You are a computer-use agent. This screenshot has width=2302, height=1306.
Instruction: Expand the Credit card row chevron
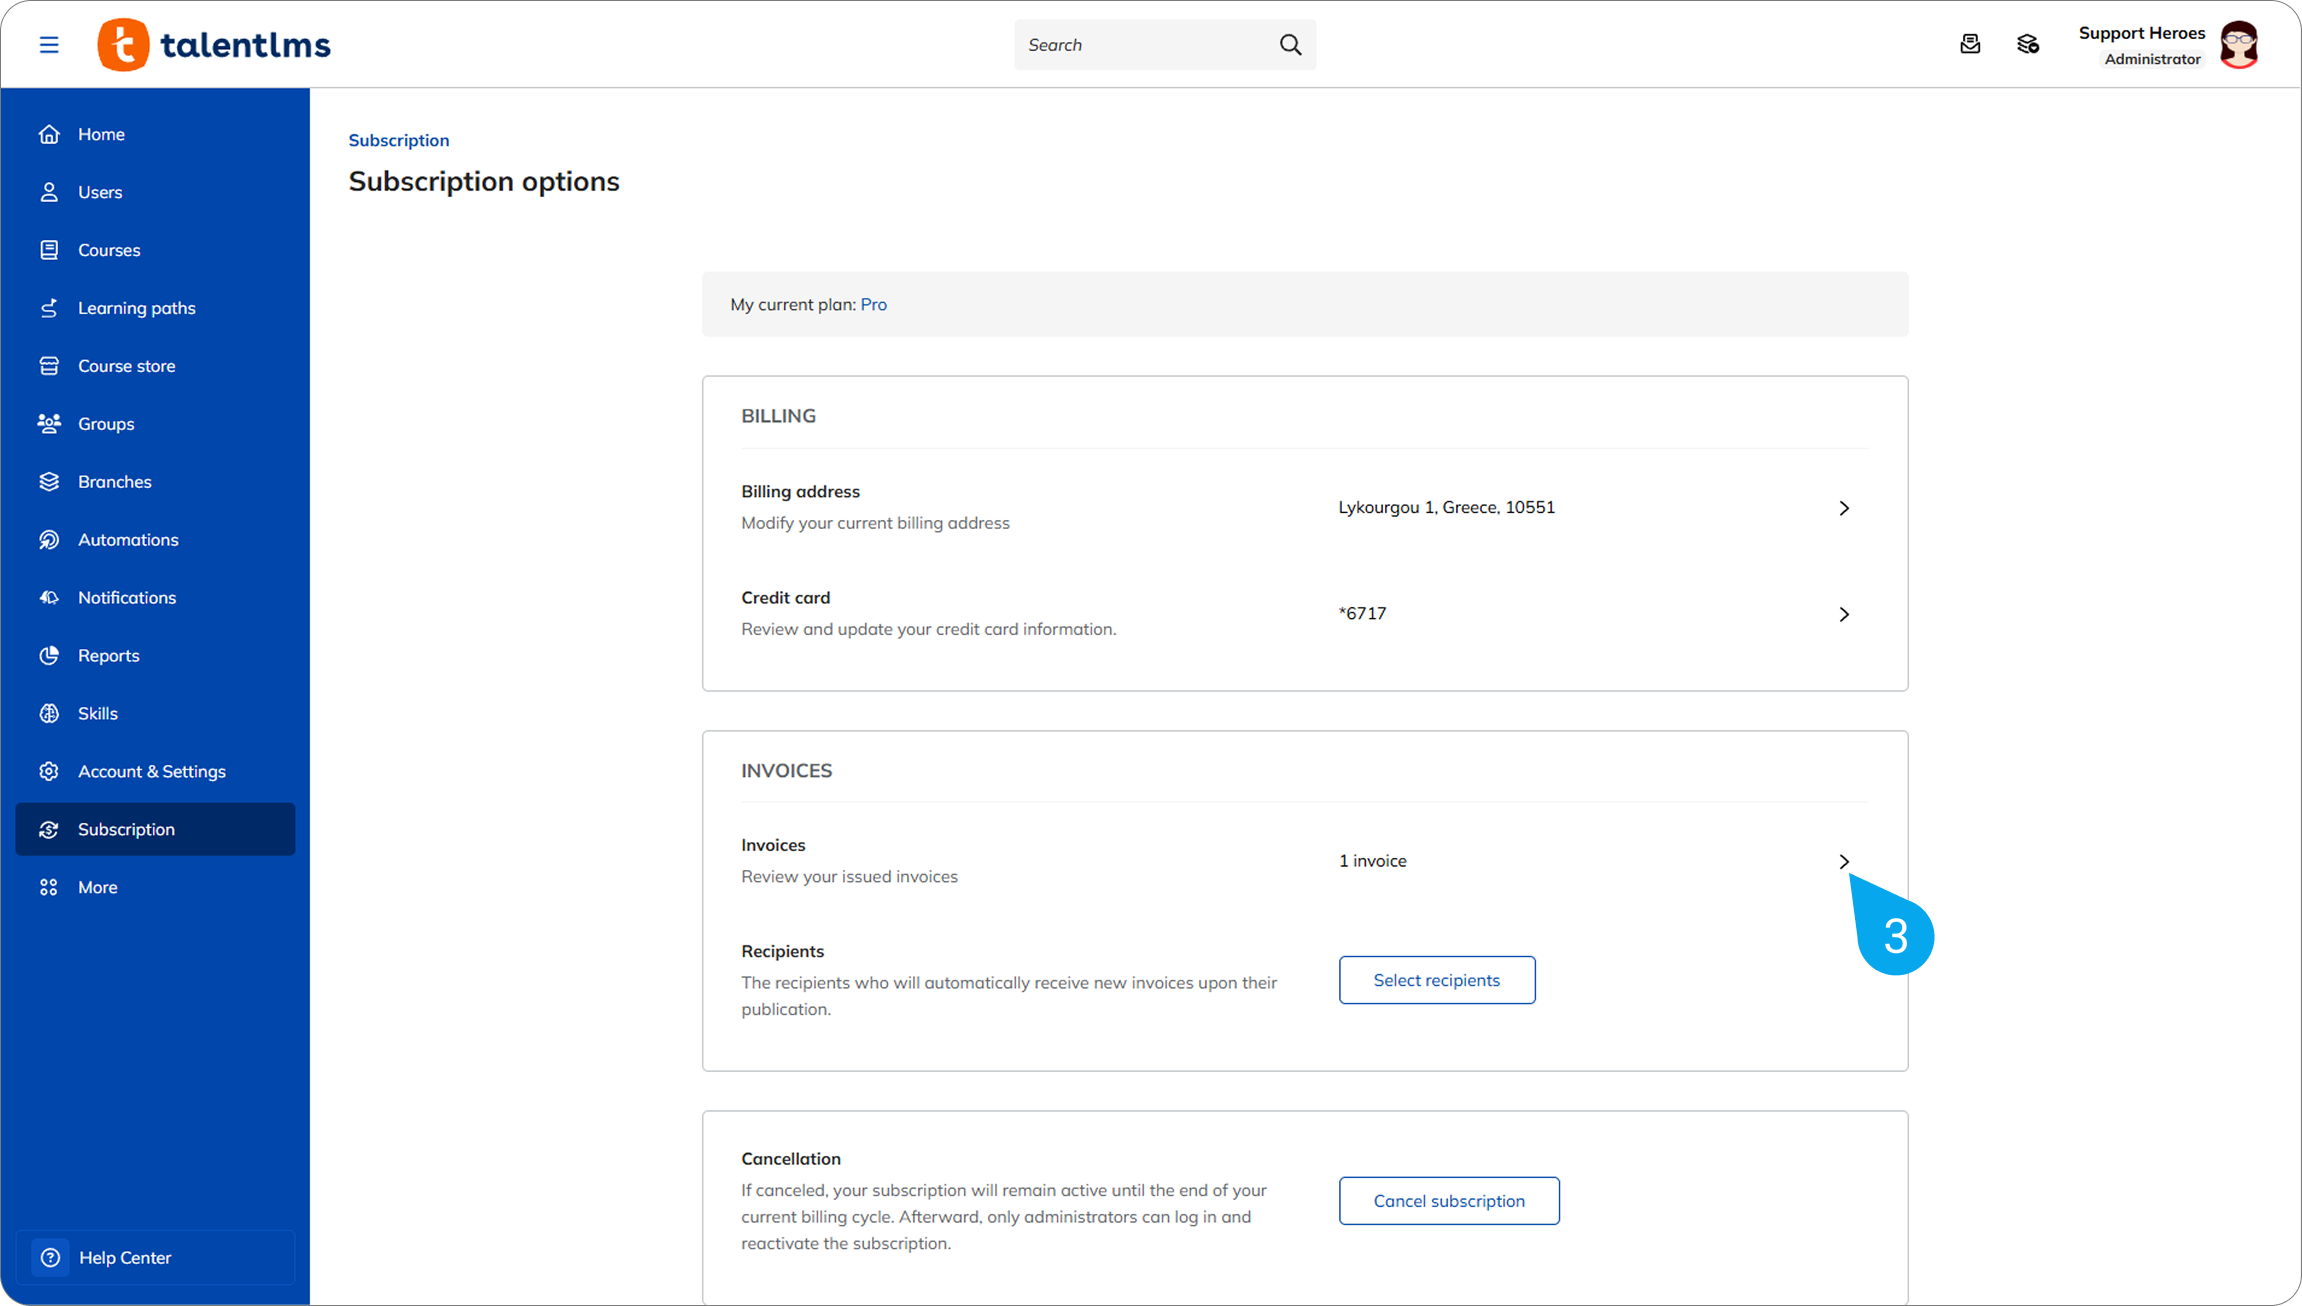pyautogui.click(x=1844, y=614)
